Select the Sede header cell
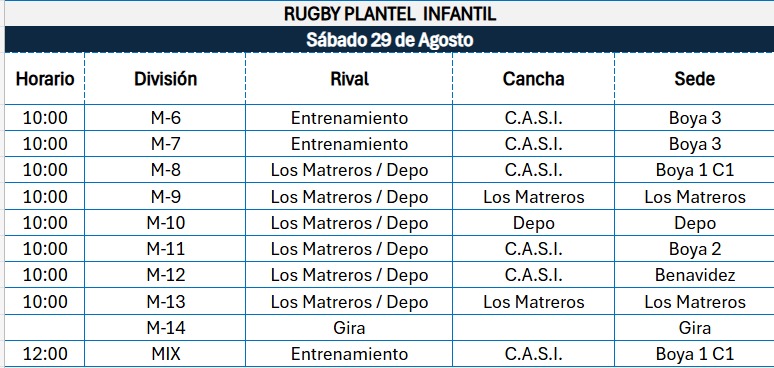Viewport: 774px width, 368px height. coord(695,78)
